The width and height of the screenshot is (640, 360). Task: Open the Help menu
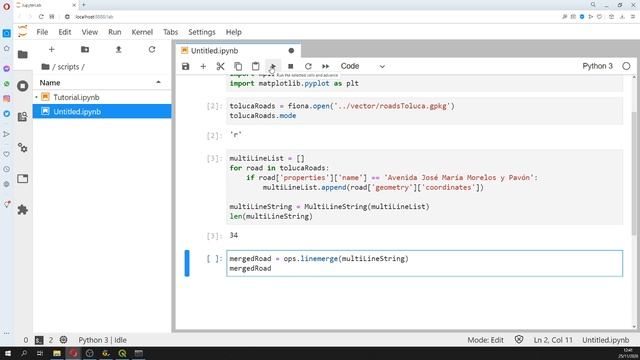[233, 32]
